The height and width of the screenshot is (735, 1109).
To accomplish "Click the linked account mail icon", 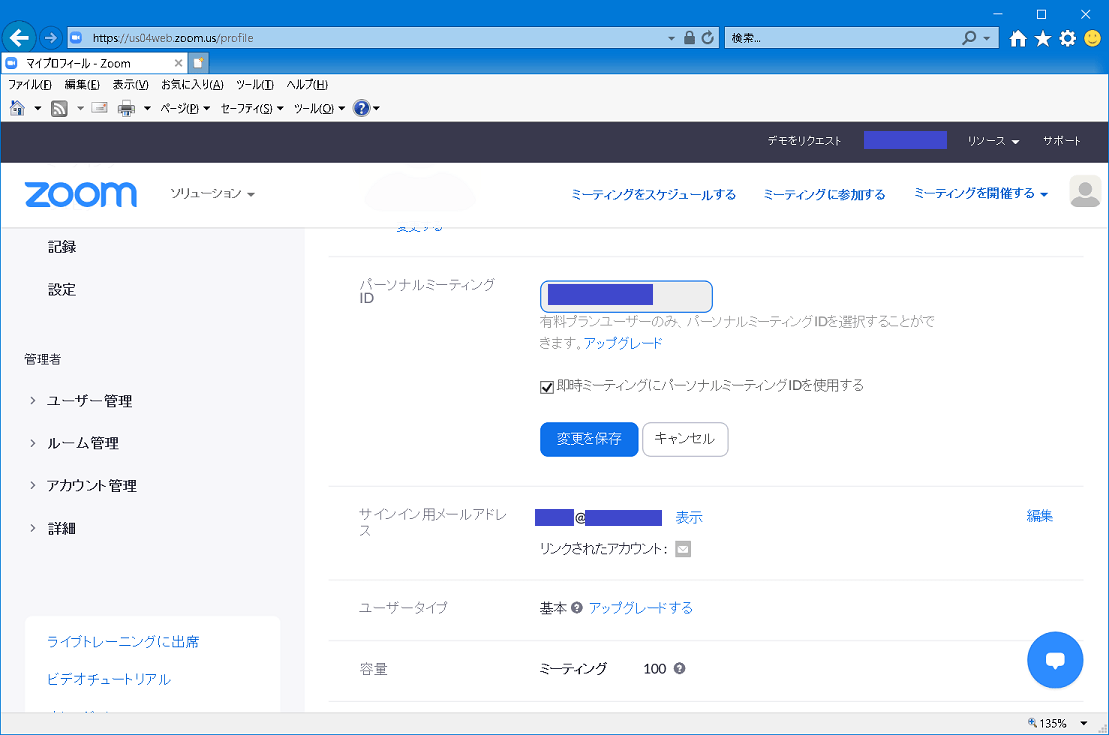I will pyautogui.click(x=683, y=548).
